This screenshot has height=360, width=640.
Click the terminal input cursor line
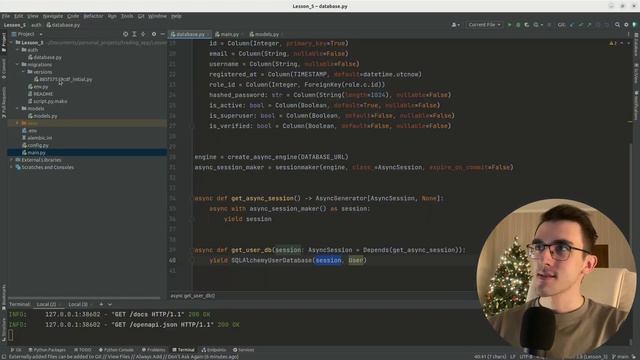point(11,336)
